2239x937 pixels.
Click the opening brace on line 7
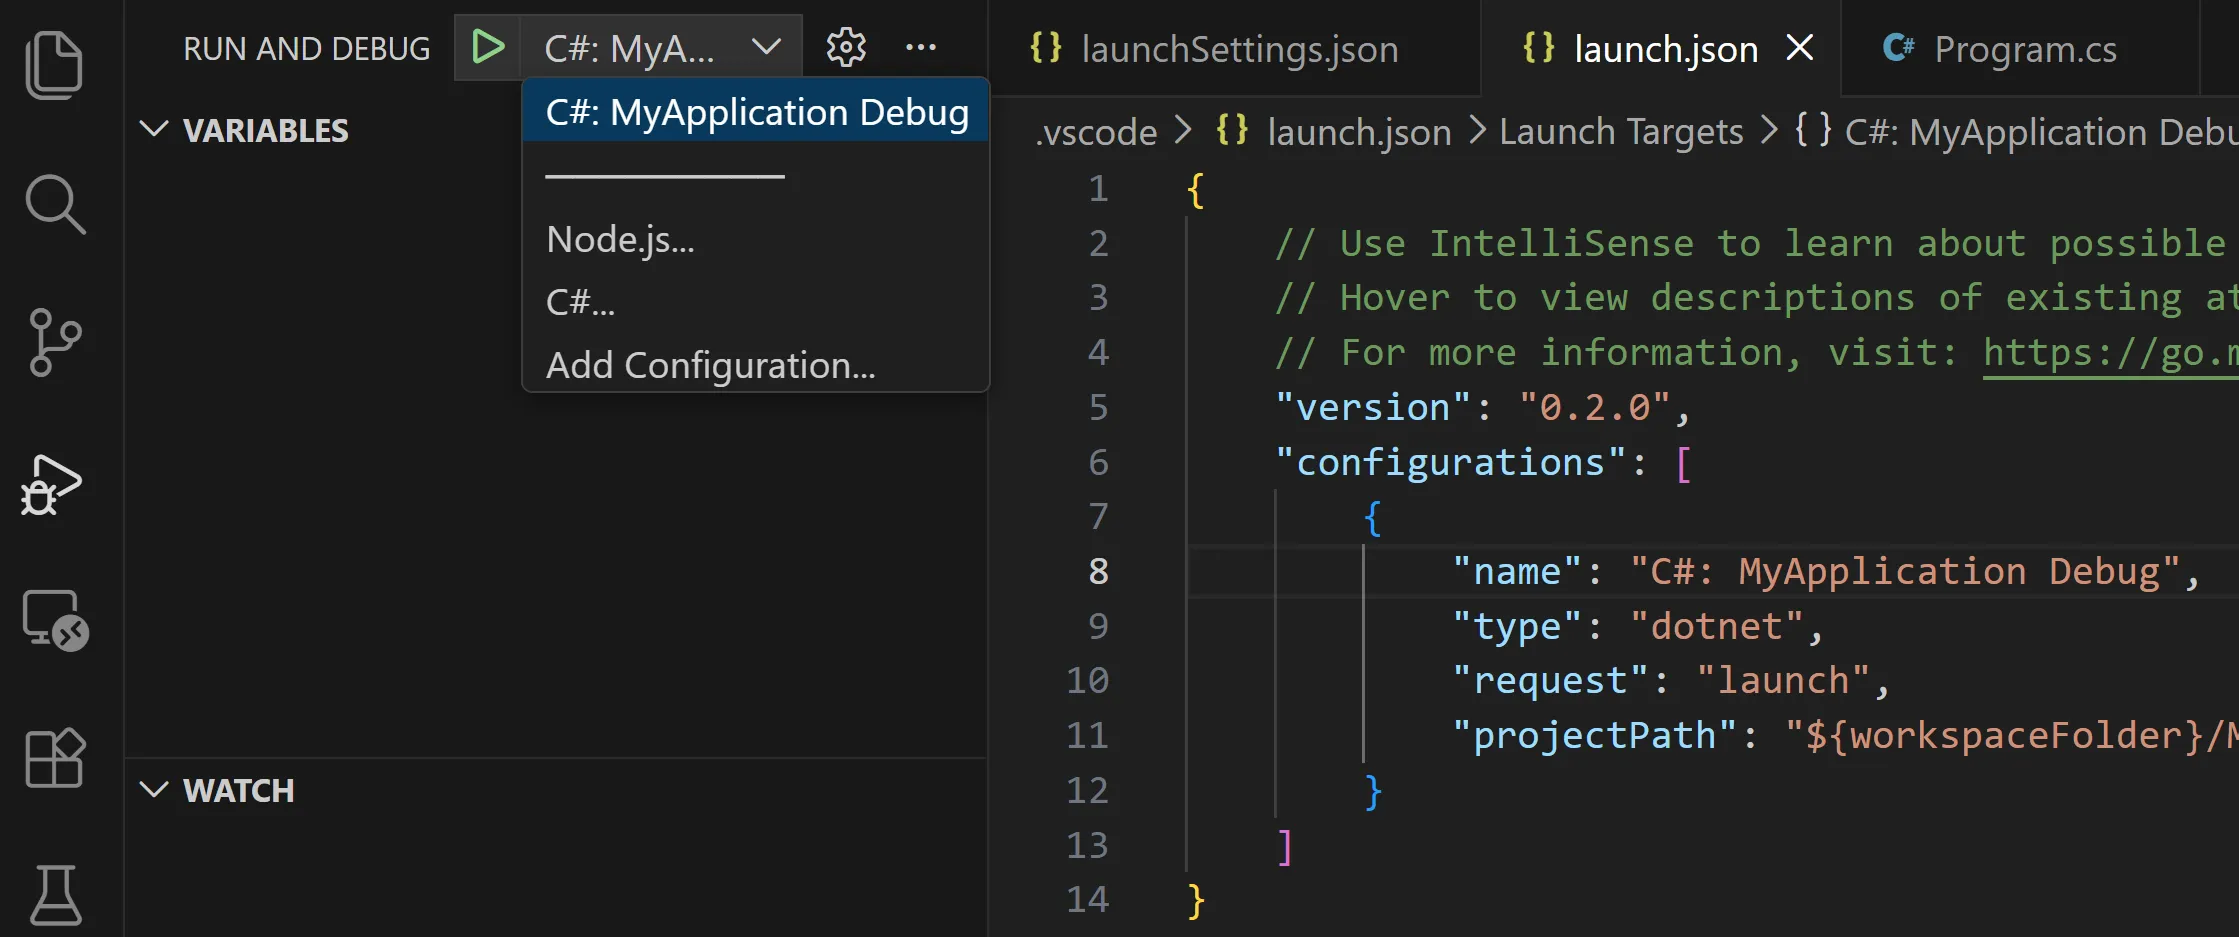(x=1373, y=518)
